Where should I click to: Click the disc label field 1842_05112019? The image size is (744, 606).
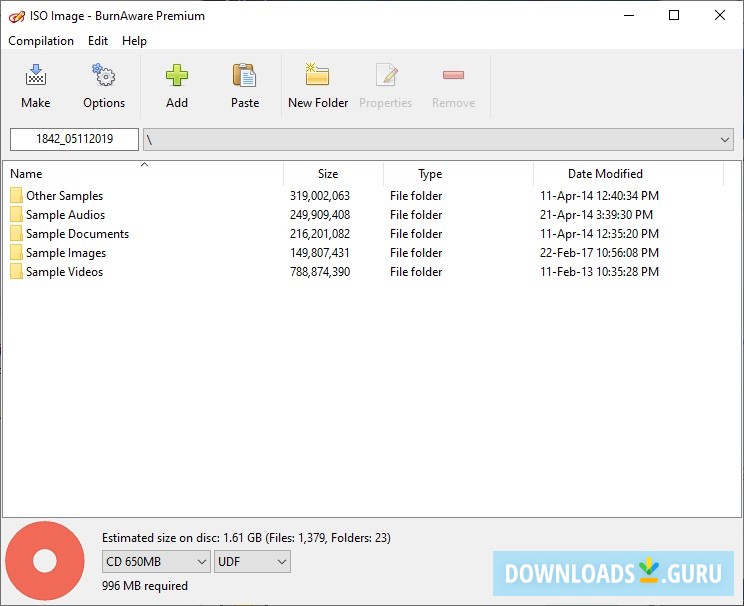(x=74, y=139)
